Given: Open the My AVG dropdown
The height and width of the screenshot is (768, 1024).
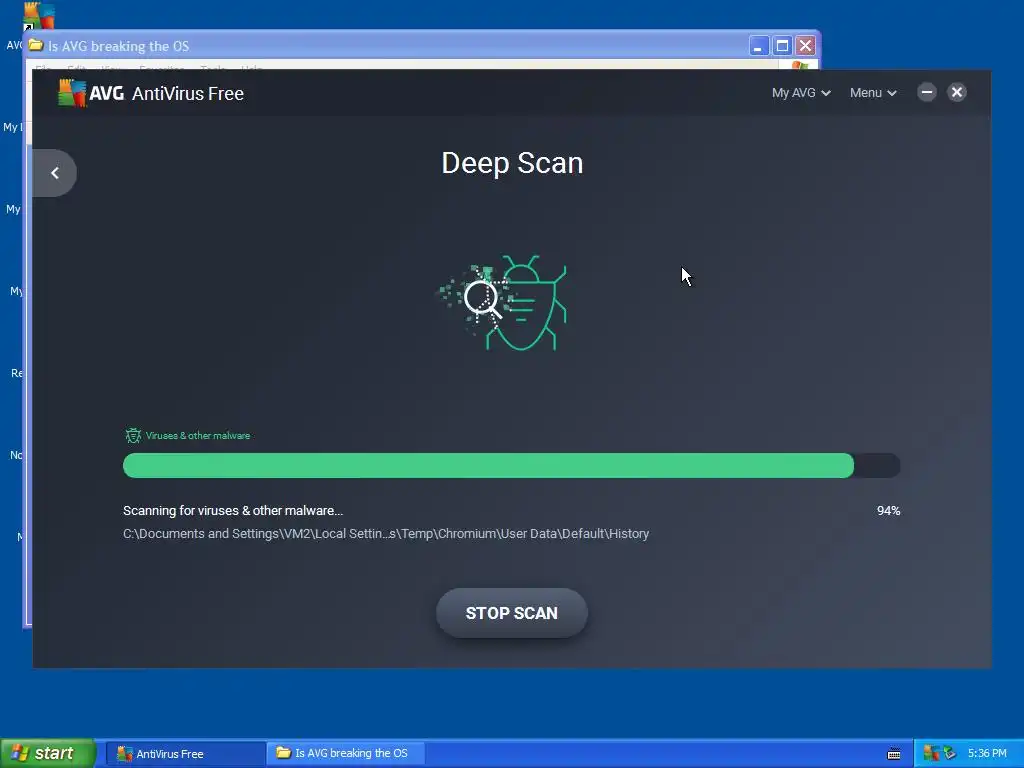Looking at the screenshot, I should pos(801,93).
